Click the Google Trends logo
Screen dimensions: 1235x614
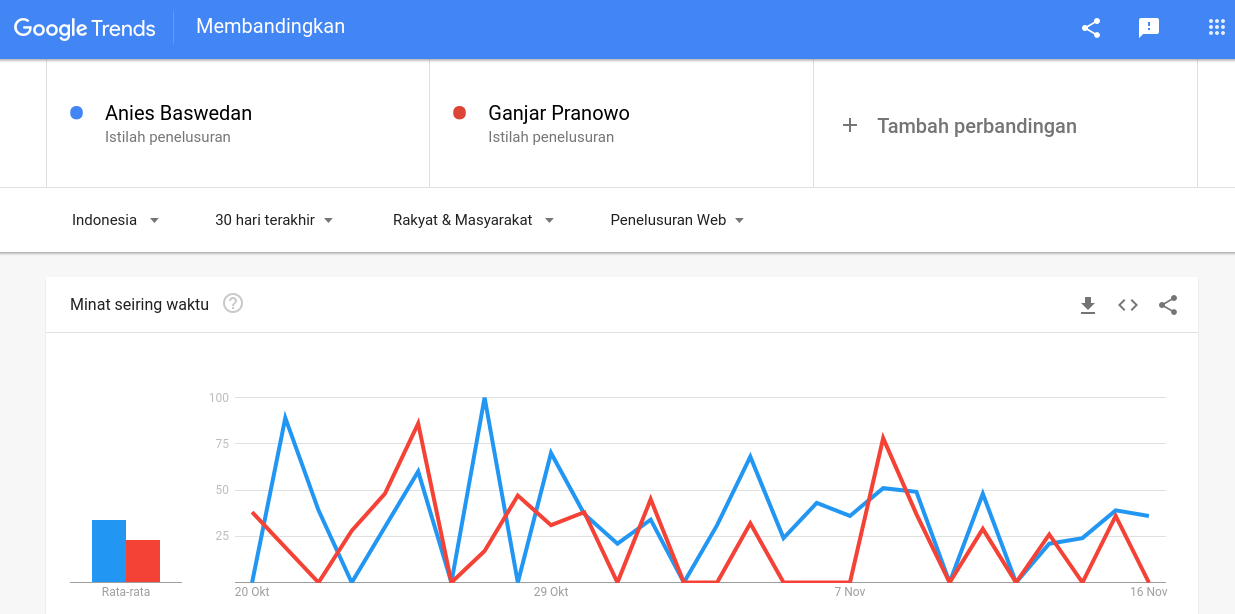point(85,28)
